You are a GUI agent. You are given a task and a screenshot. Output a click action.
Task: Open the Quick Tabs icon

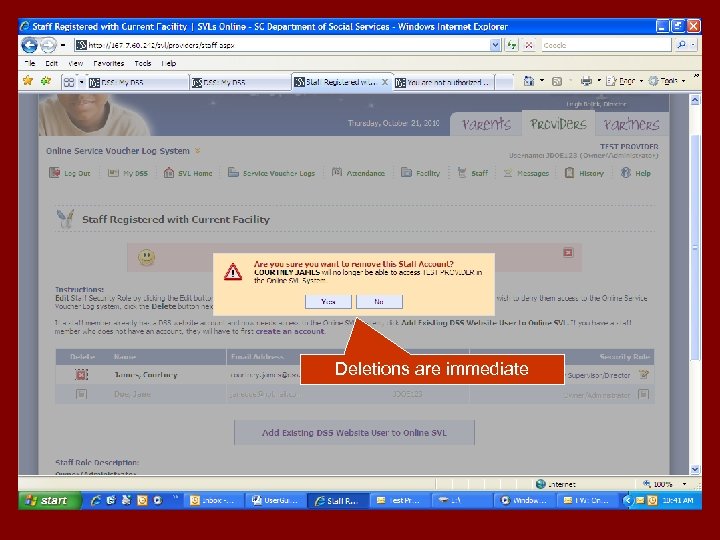(x=69, y=82)
